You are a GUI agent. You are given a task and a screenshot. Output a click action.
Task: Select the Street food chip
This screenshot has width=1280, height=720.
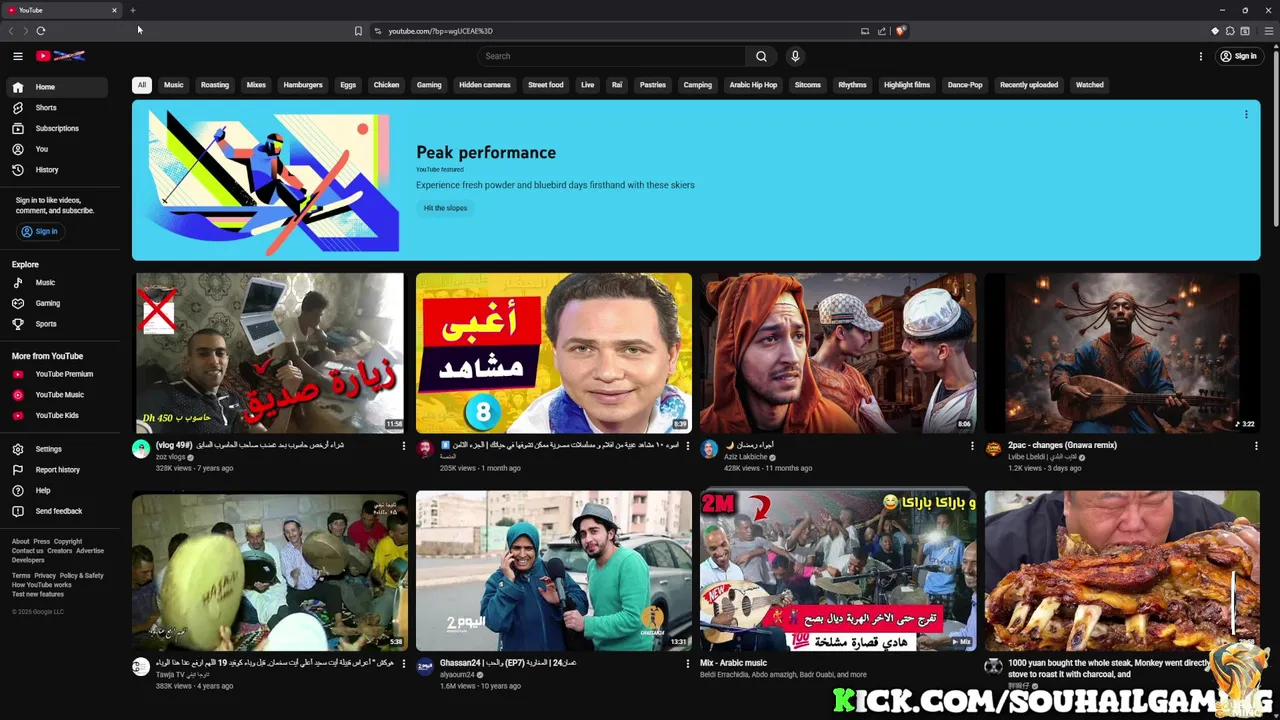tap(546, 85)
